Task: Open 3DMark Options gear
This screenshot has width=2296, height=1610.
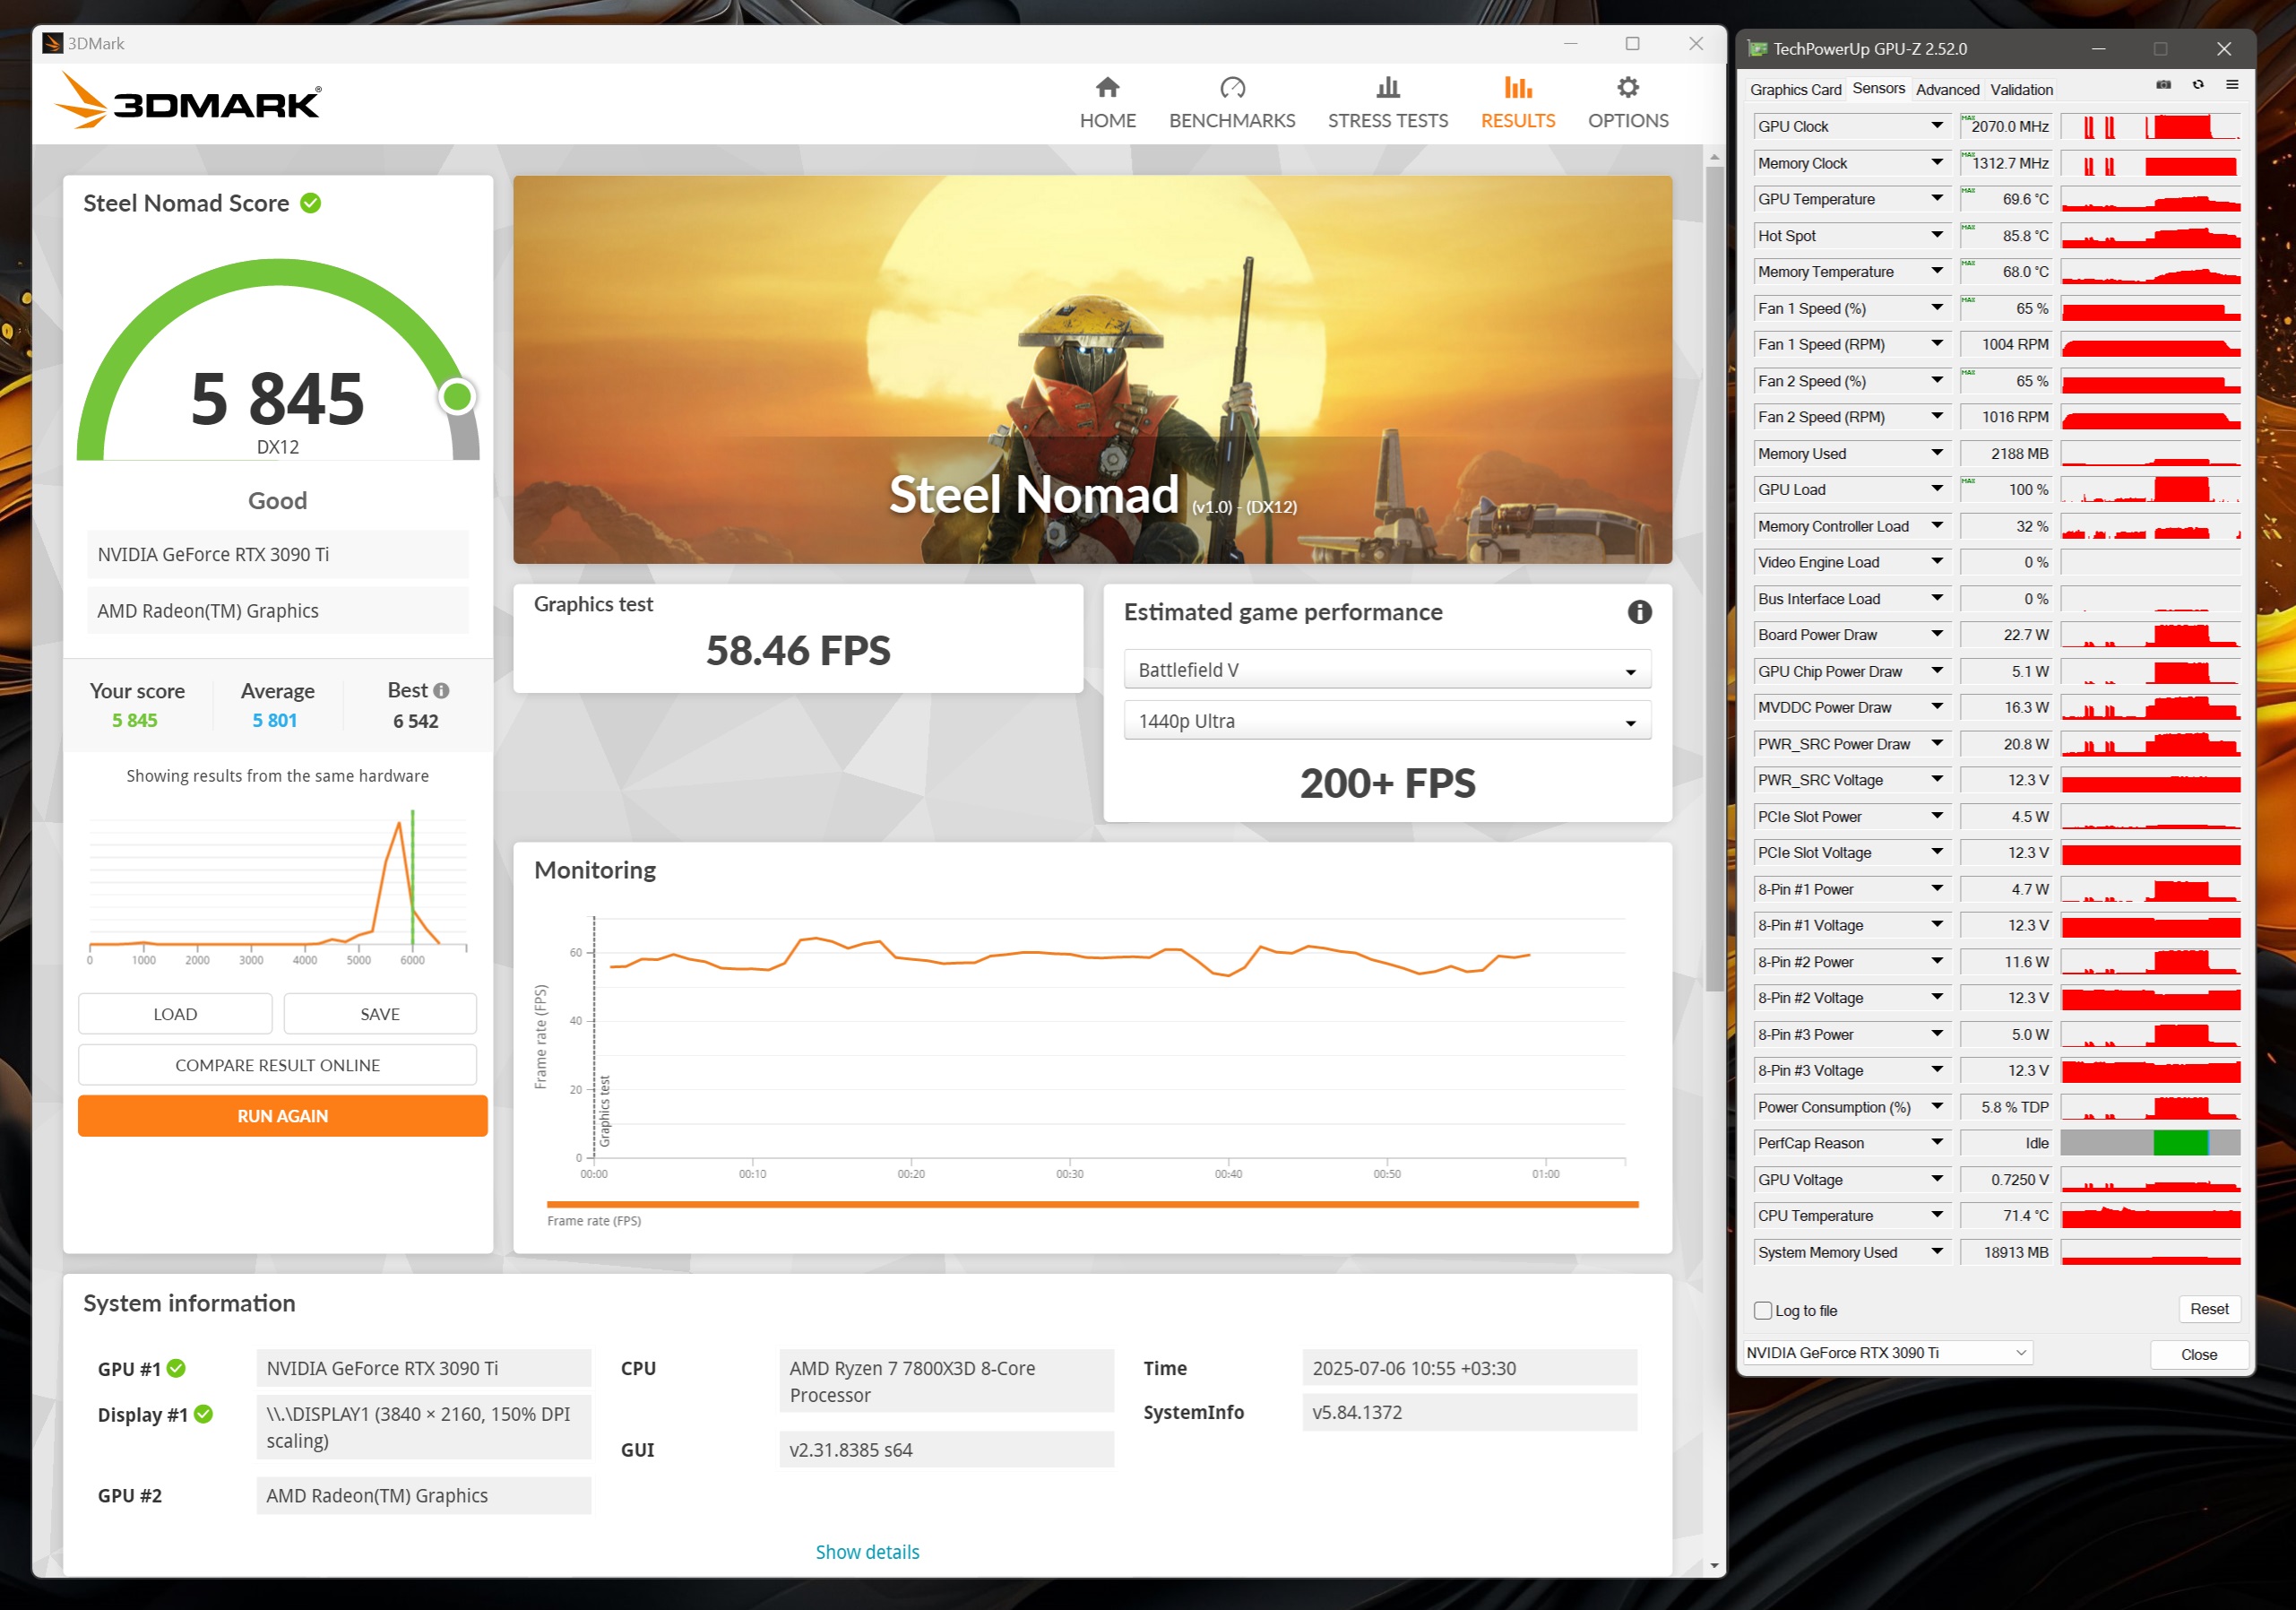Action: [x=1627, y=88]
